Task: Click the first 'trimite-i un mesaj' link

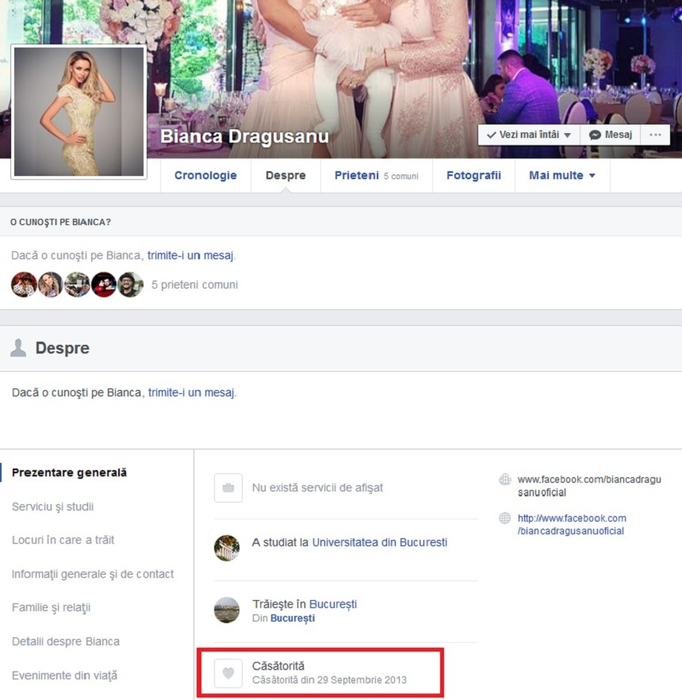Action: pos(190,255)
